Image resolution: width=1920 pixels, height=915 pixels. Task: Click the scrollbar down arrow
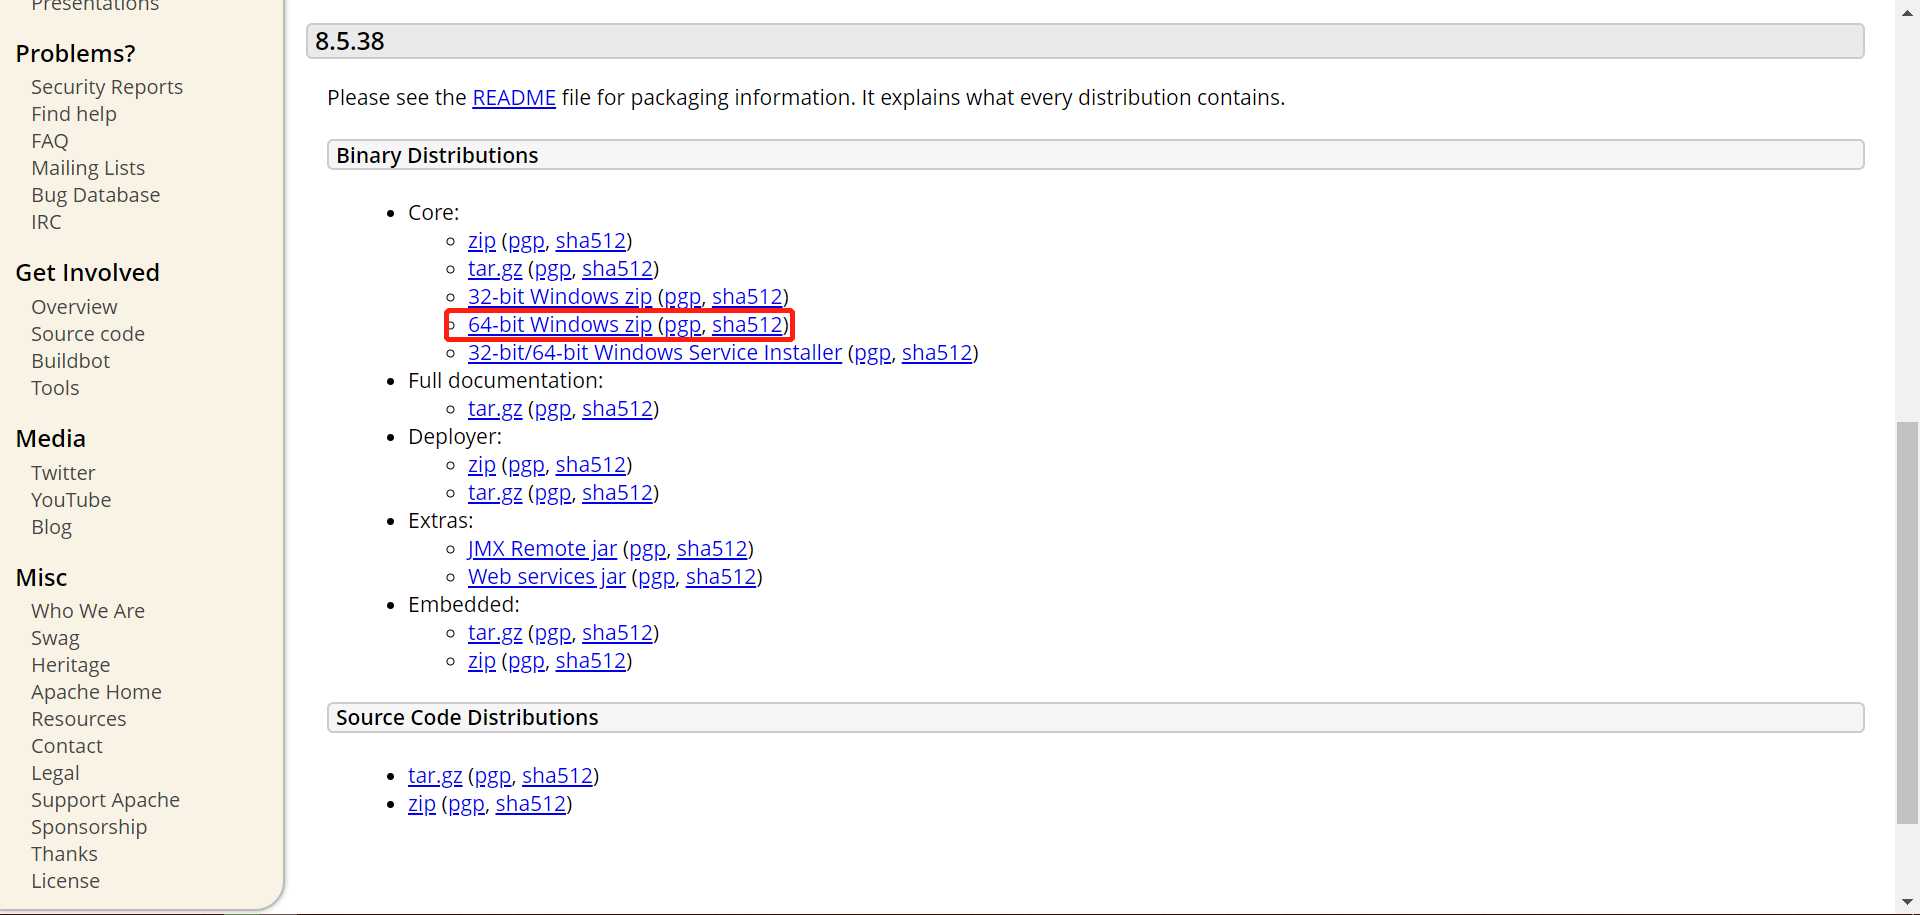click(1907, 903)
